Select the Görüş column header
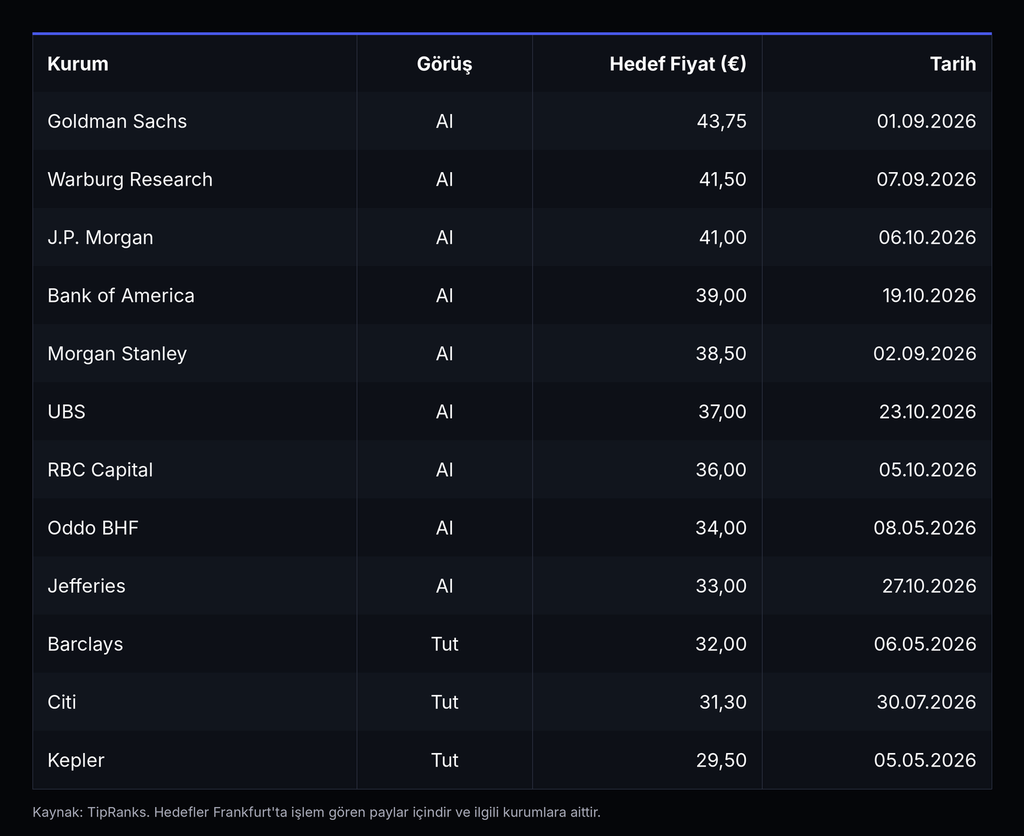Screen dimensions: 1024x836 [444, 64]
